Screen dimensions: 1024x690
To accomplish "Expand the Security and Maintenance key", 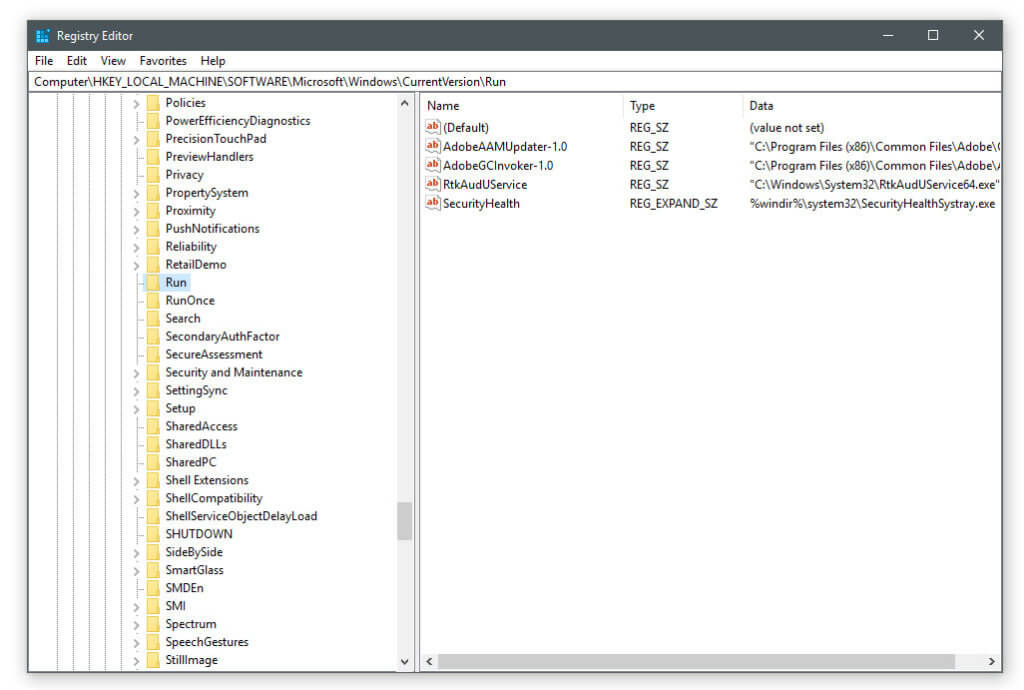I will click(136, 373).
